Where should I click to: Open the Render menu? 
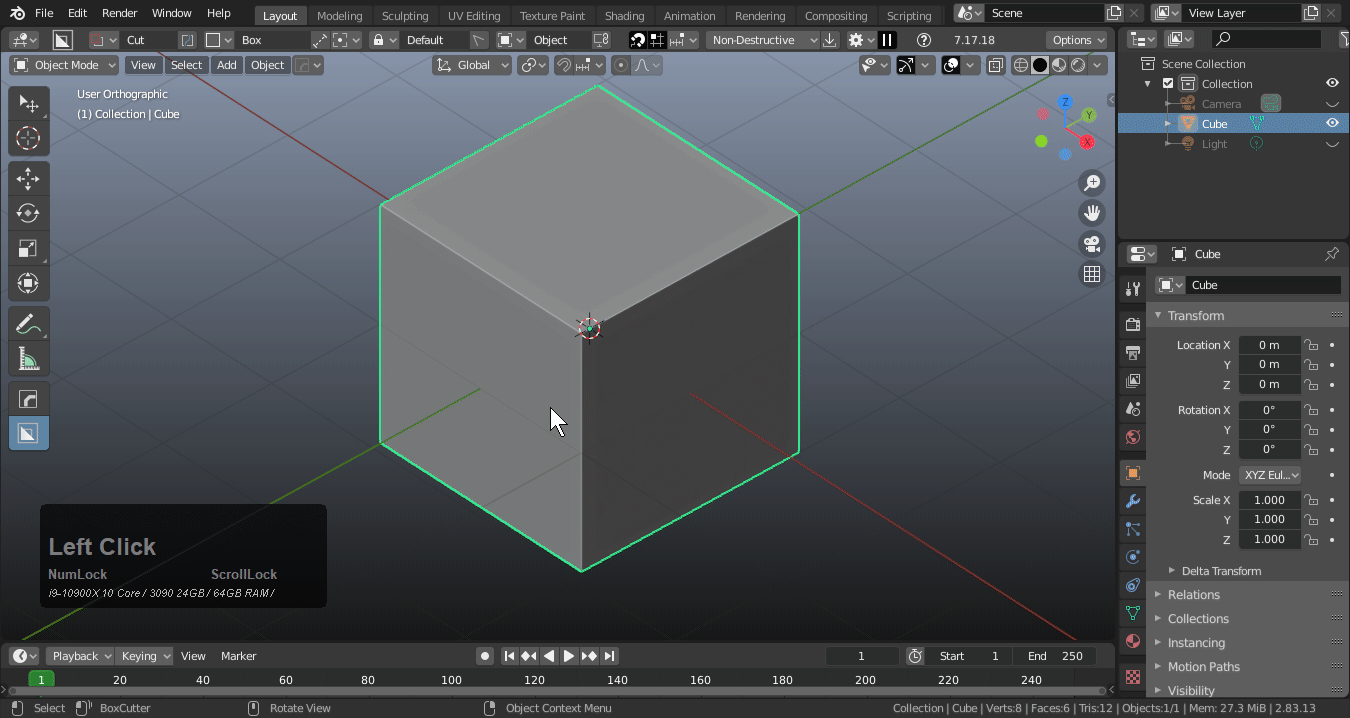click(120, 13)
